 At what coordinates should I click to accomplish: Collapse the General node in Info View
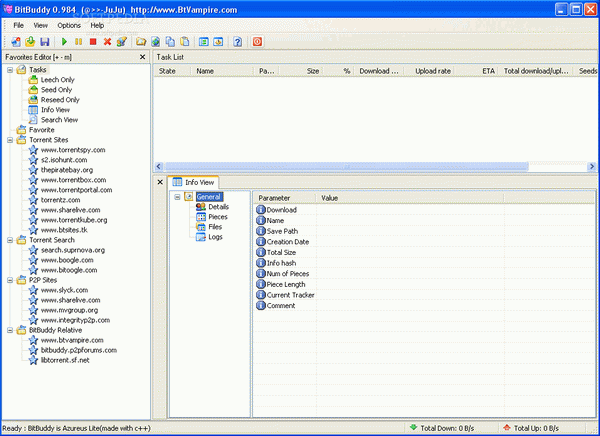[x=177, y=197]
